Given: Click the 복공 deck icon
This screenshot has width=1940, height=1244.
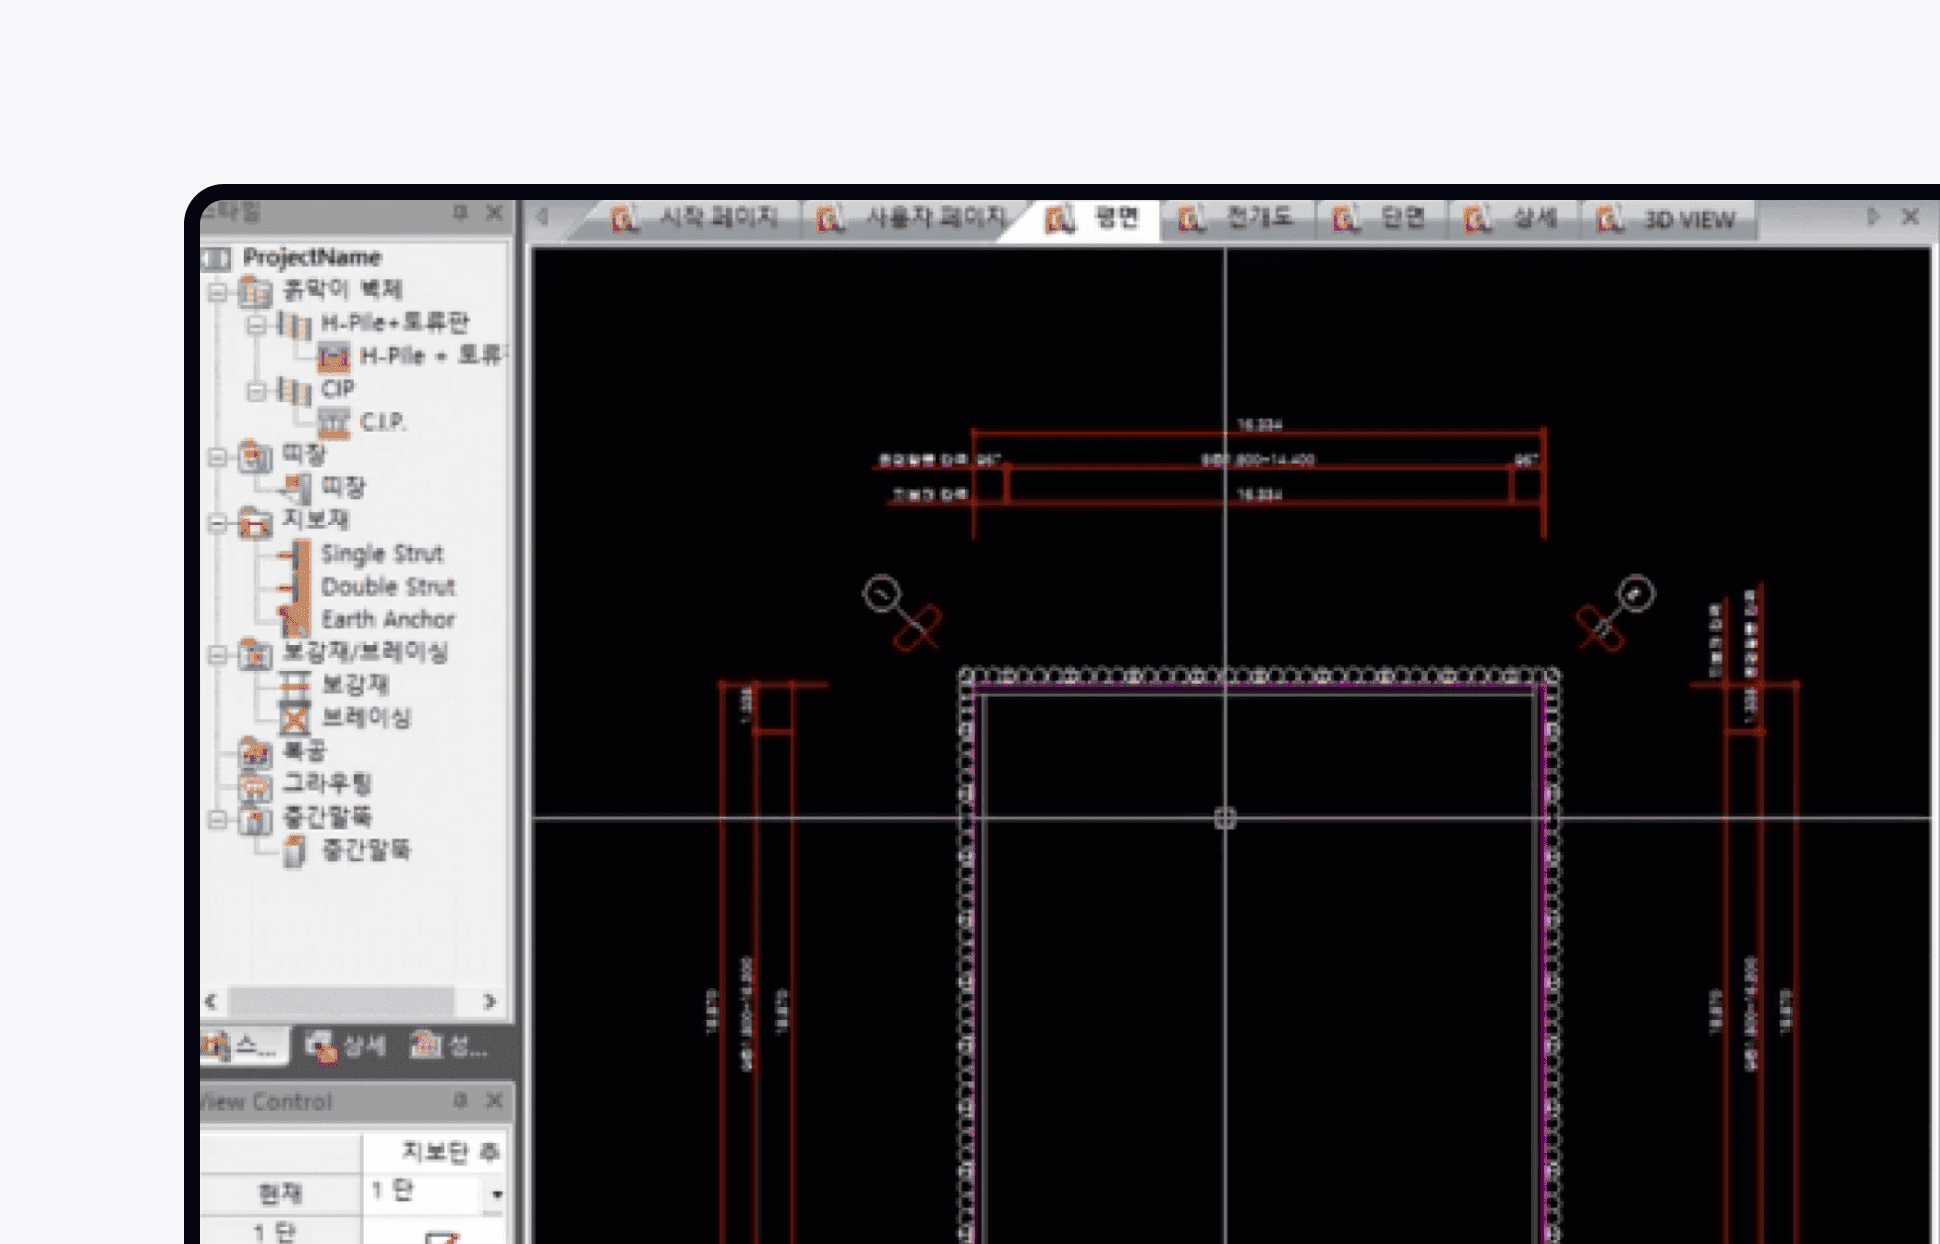Looking at the screenshot, I should 255,752.
